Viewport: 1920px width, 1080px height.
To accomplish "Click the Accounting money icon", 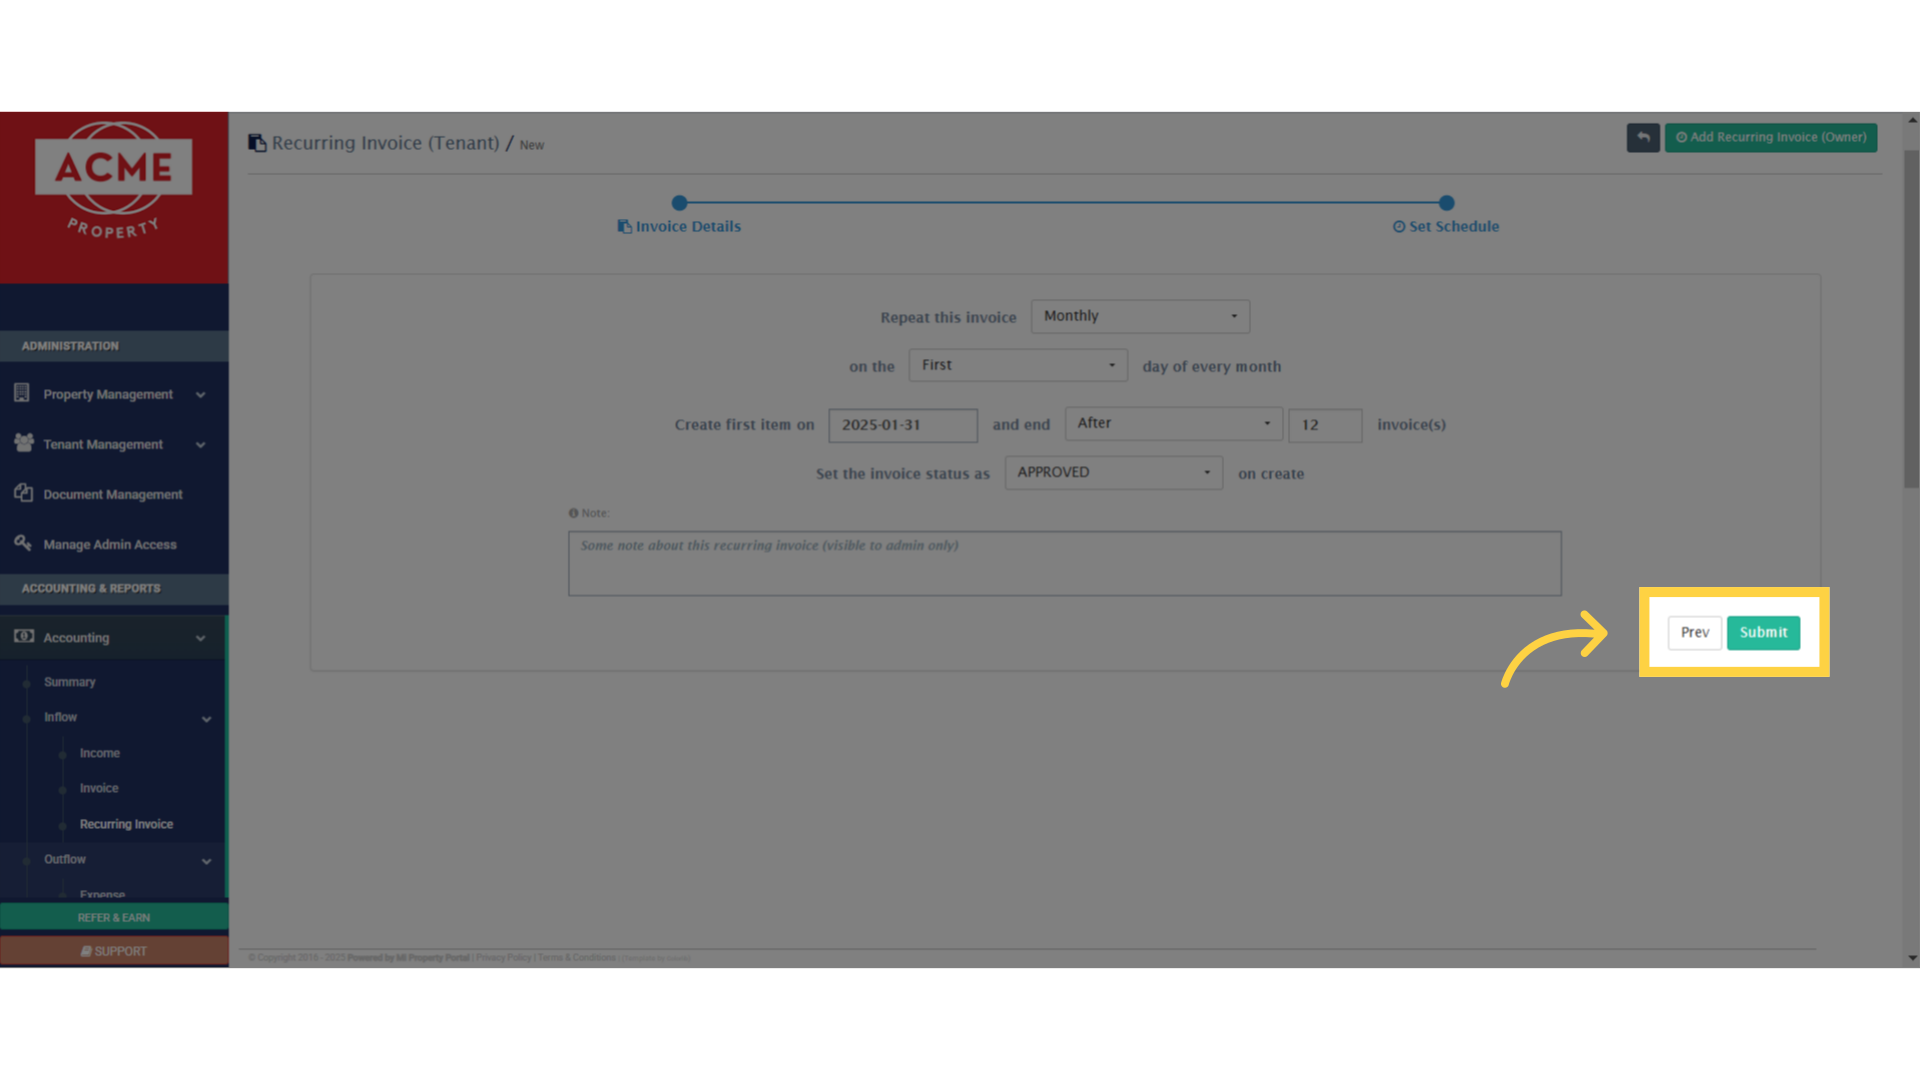I will click(24, 636).
